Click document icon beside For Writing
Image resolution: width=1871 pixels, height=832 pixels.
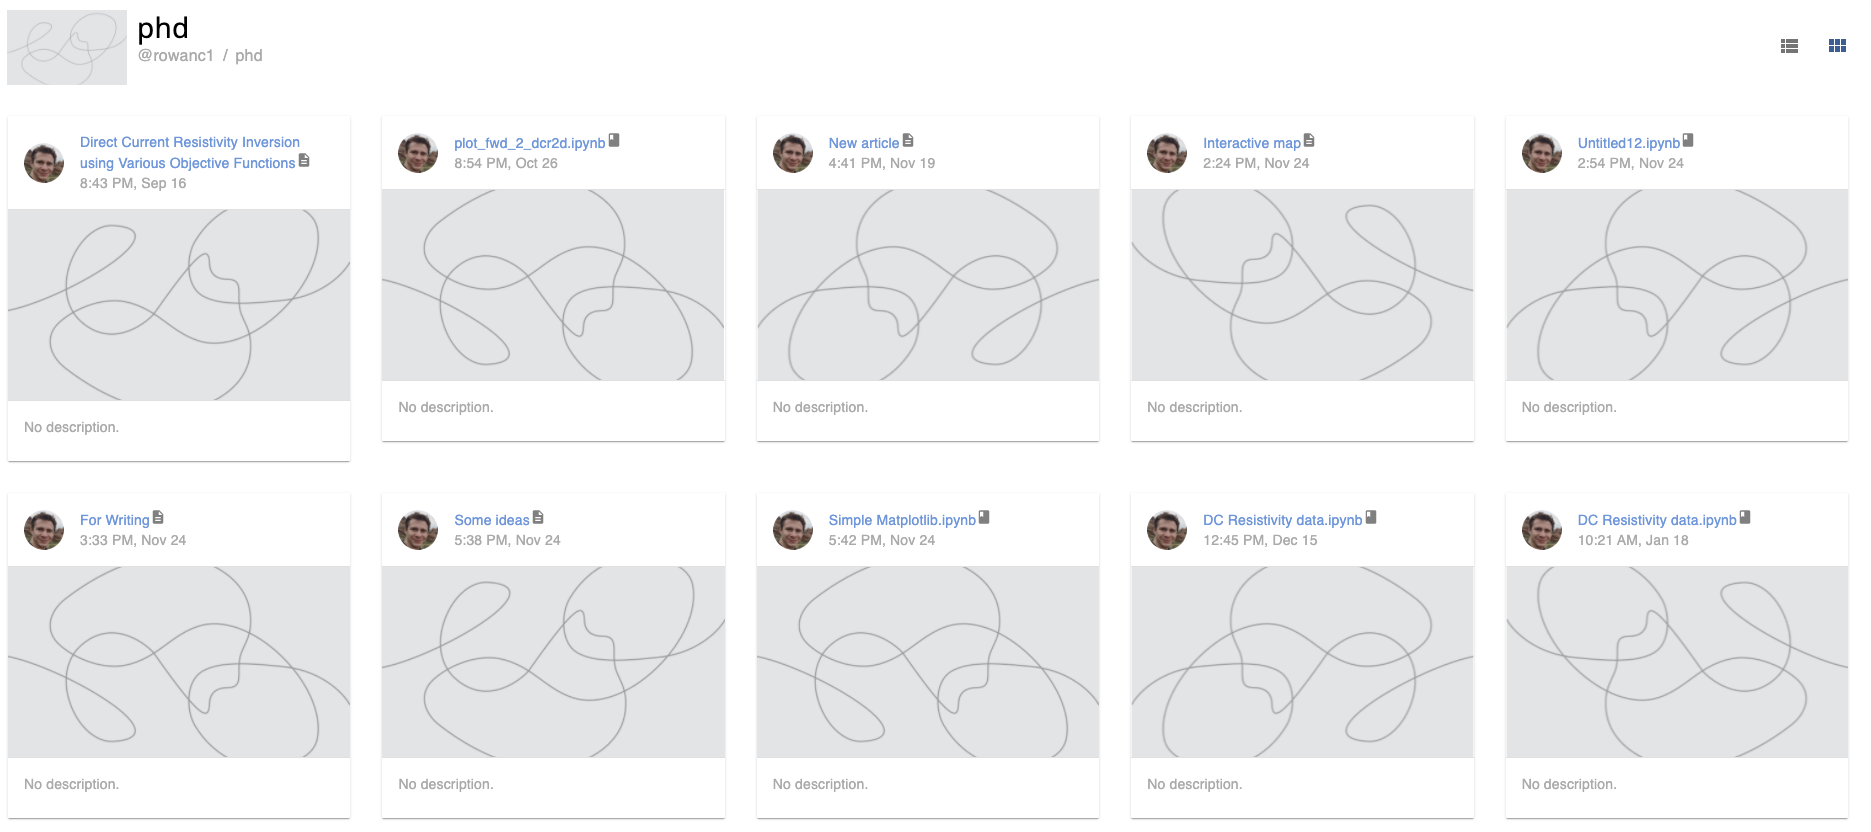click(158, 518)
